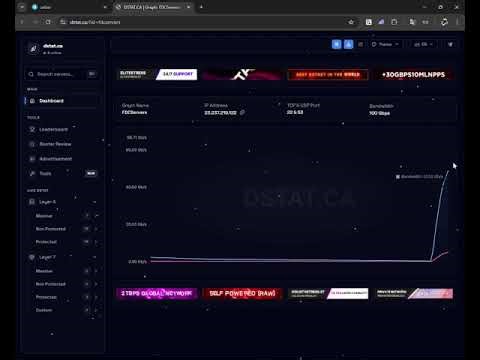
Task: Expand Protected under Layer 7
Action: [x=96, y=297]
